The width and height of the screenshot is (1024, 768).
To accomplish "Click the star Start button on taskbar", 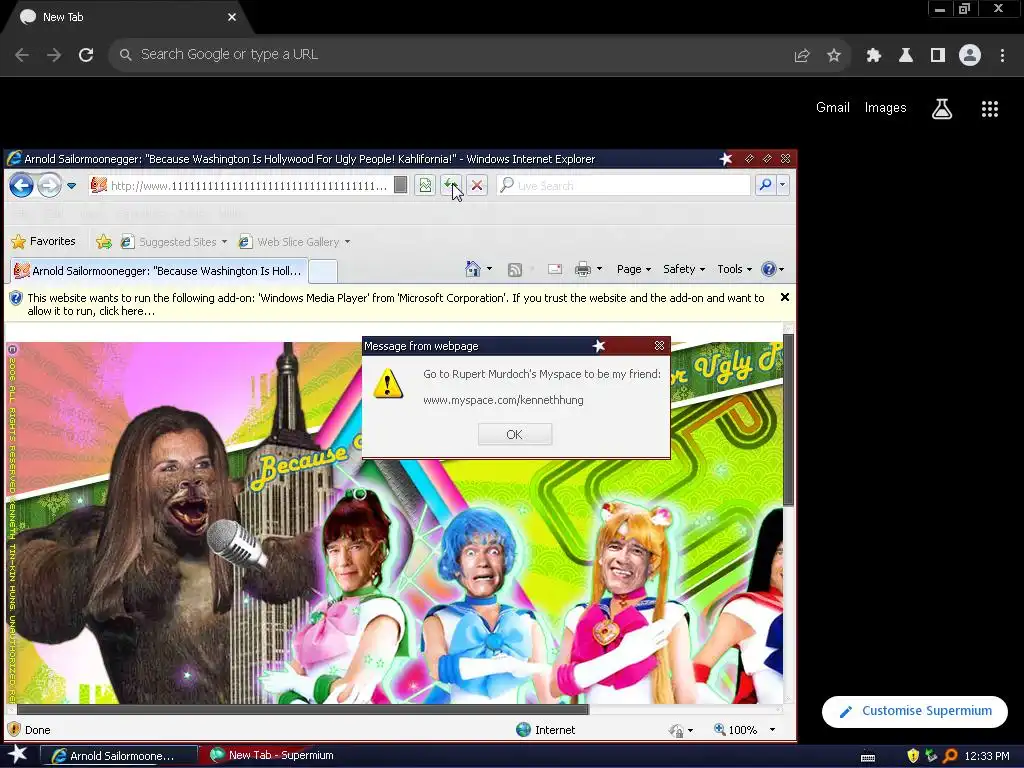I will [17, 755].
